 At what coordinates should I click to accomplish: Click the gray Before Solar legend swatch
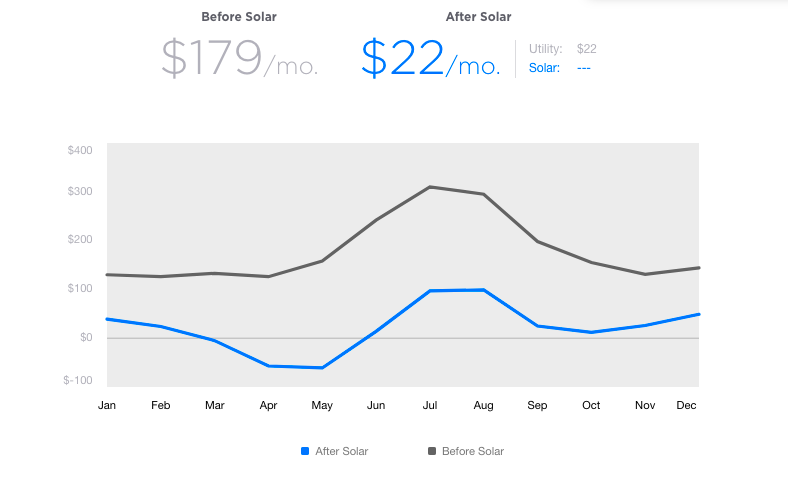tap(432, 451)
